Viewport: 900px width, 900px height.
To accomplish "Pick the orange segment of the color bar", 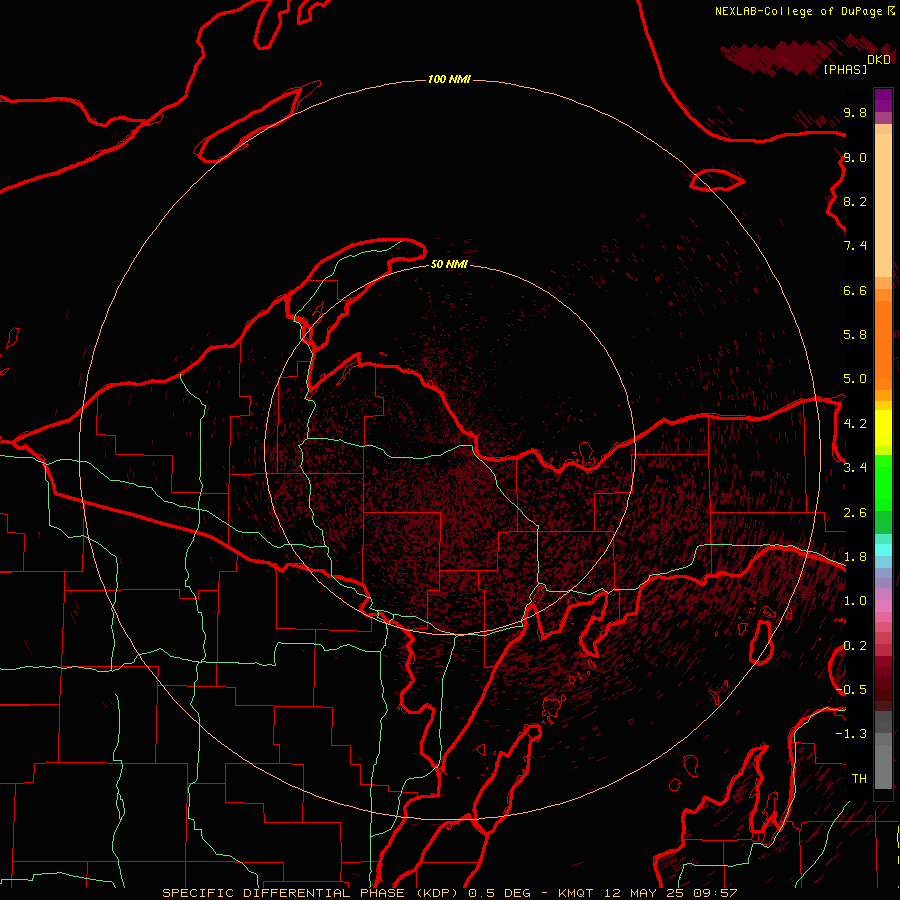I will tap(883, 345).
